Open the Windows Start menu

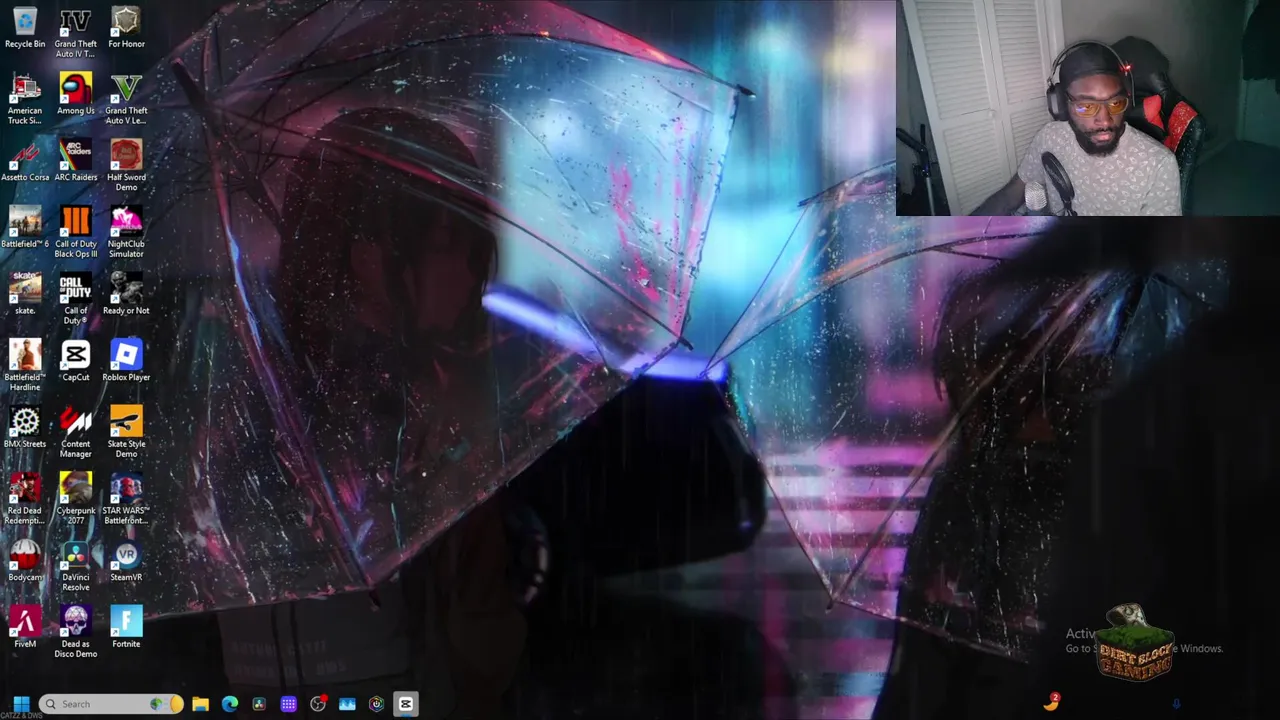[20, 704]
